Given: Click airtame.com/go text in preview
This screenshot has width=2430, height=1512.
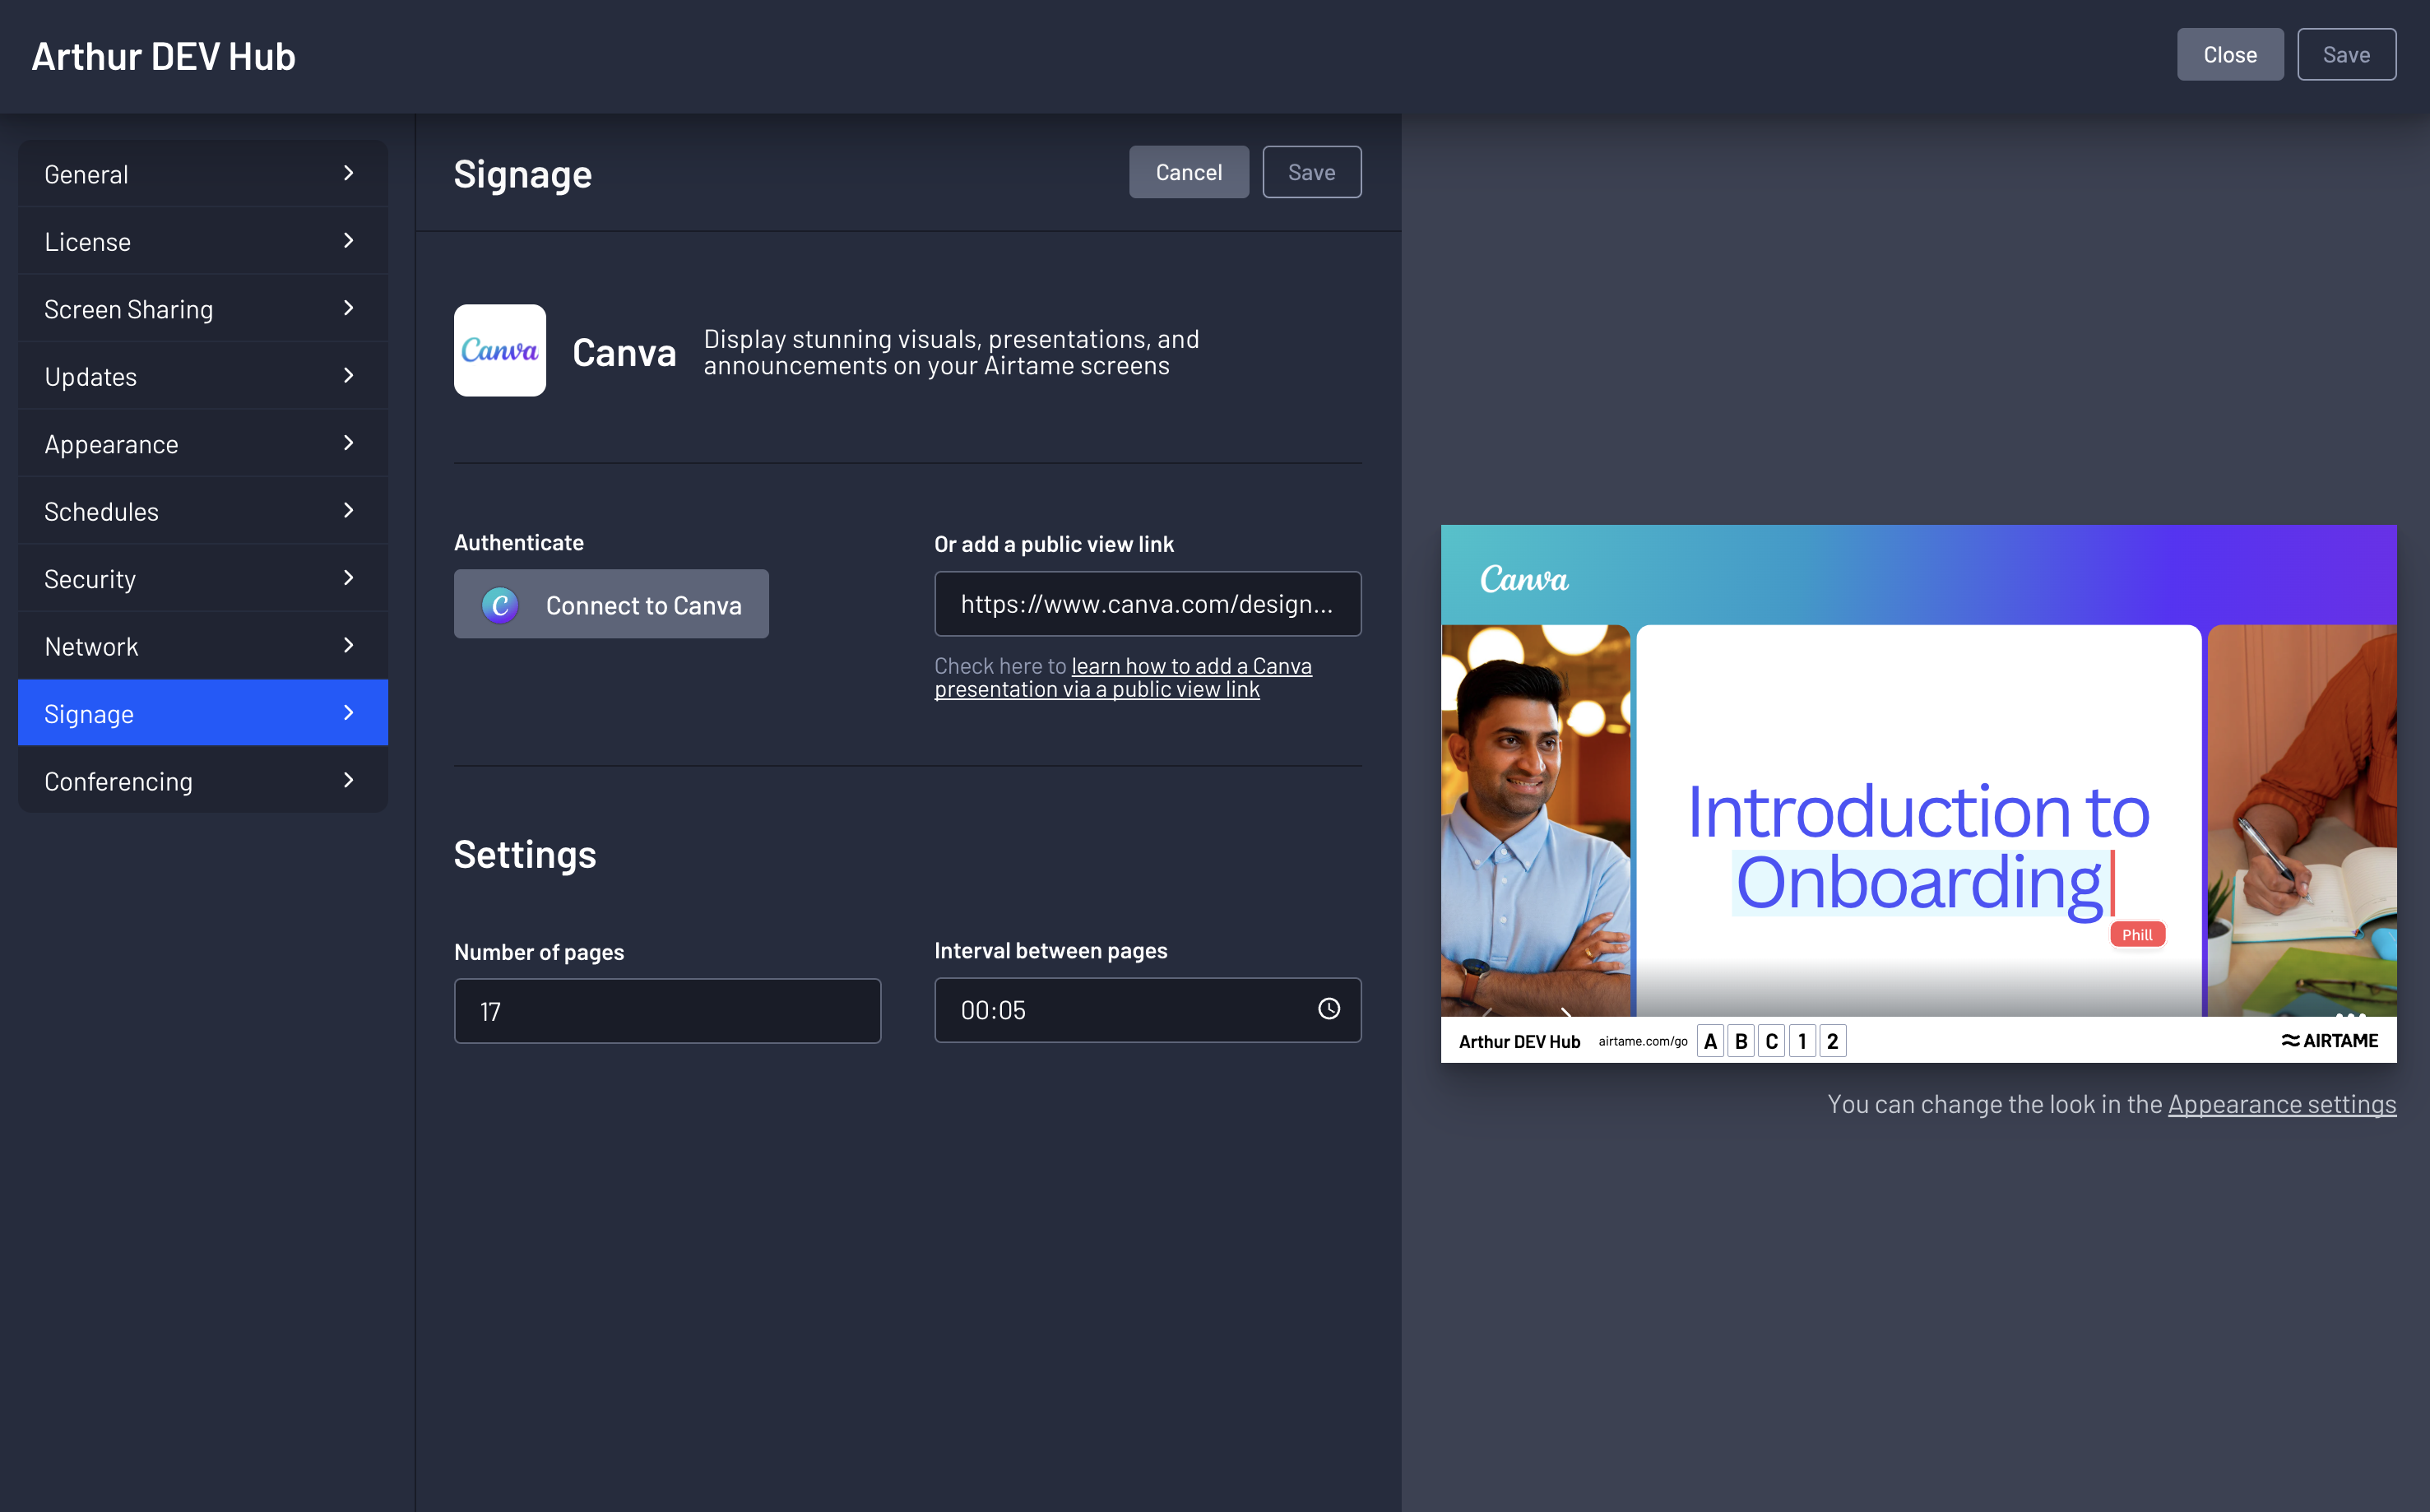Looking at the screenshot, I should [1643, 1041].
